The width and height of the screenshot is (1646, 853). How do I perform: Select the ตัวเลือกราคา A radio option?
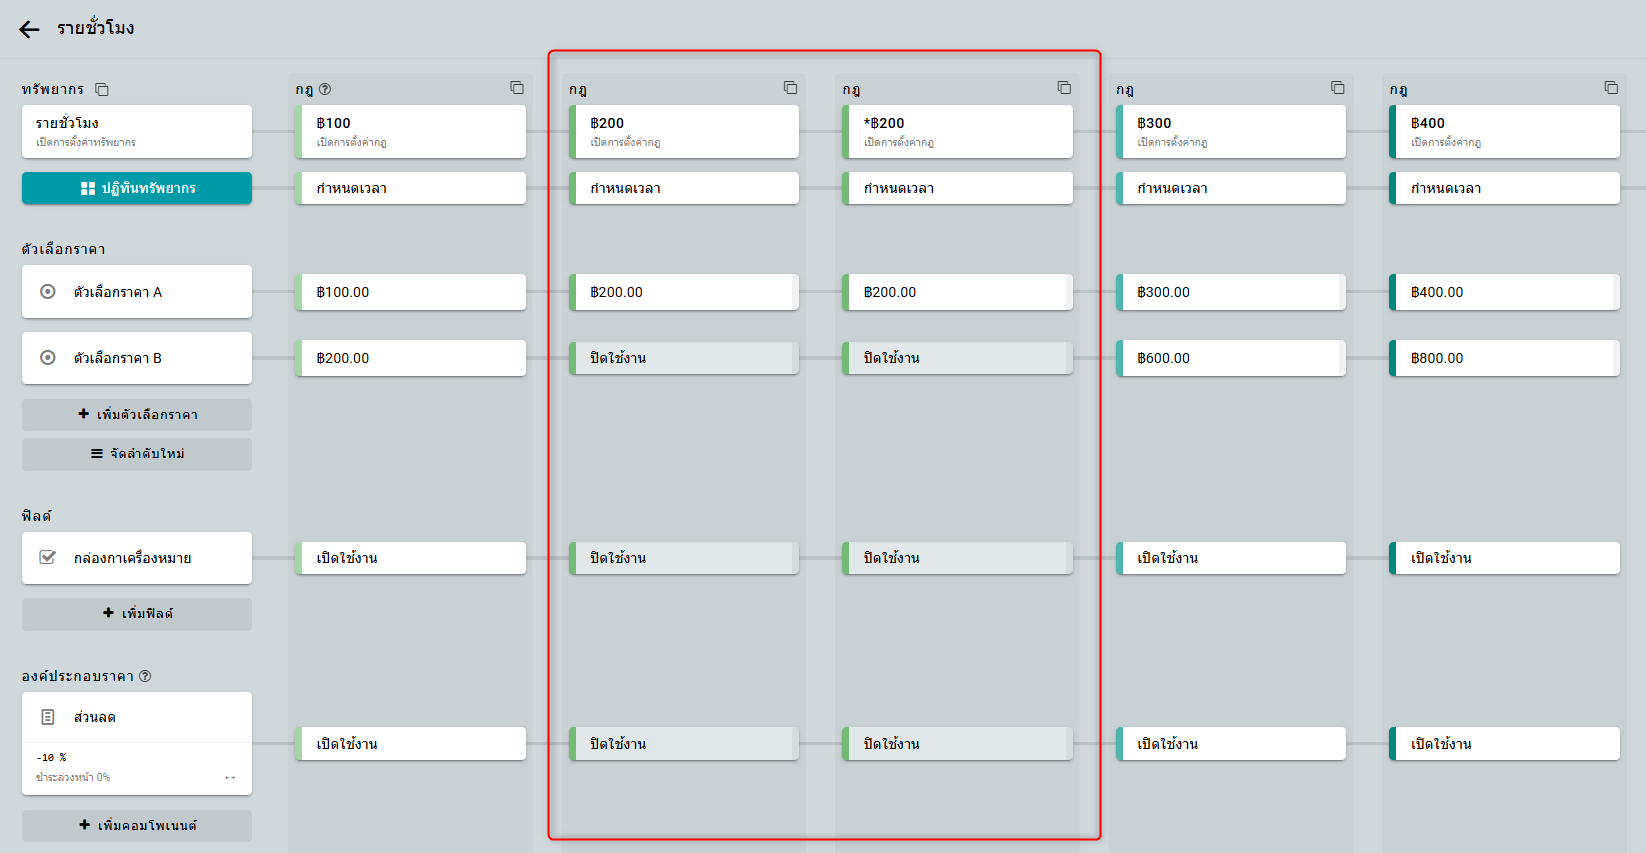[x=48, y=292]
